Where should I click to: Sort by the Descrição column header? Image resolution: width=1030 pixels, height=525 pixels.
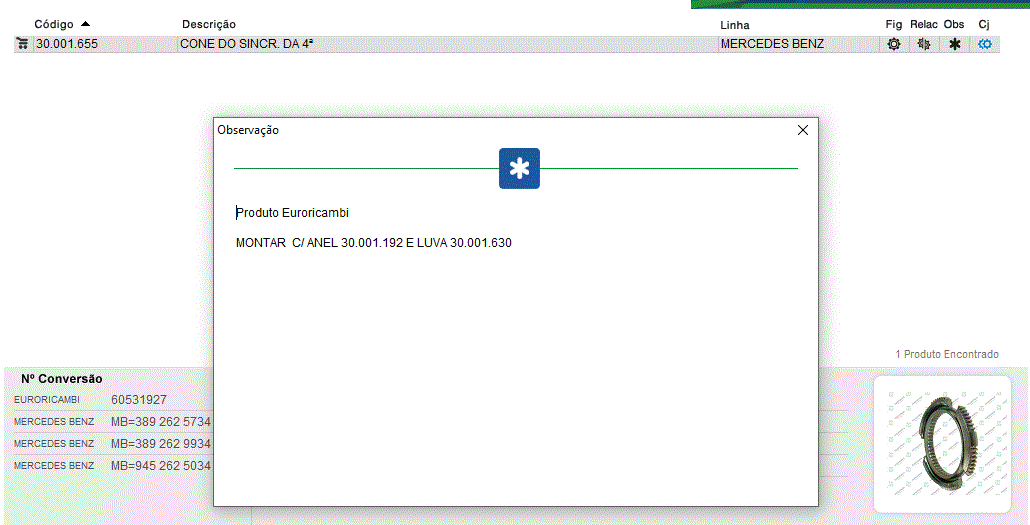(x=209, y=24)
